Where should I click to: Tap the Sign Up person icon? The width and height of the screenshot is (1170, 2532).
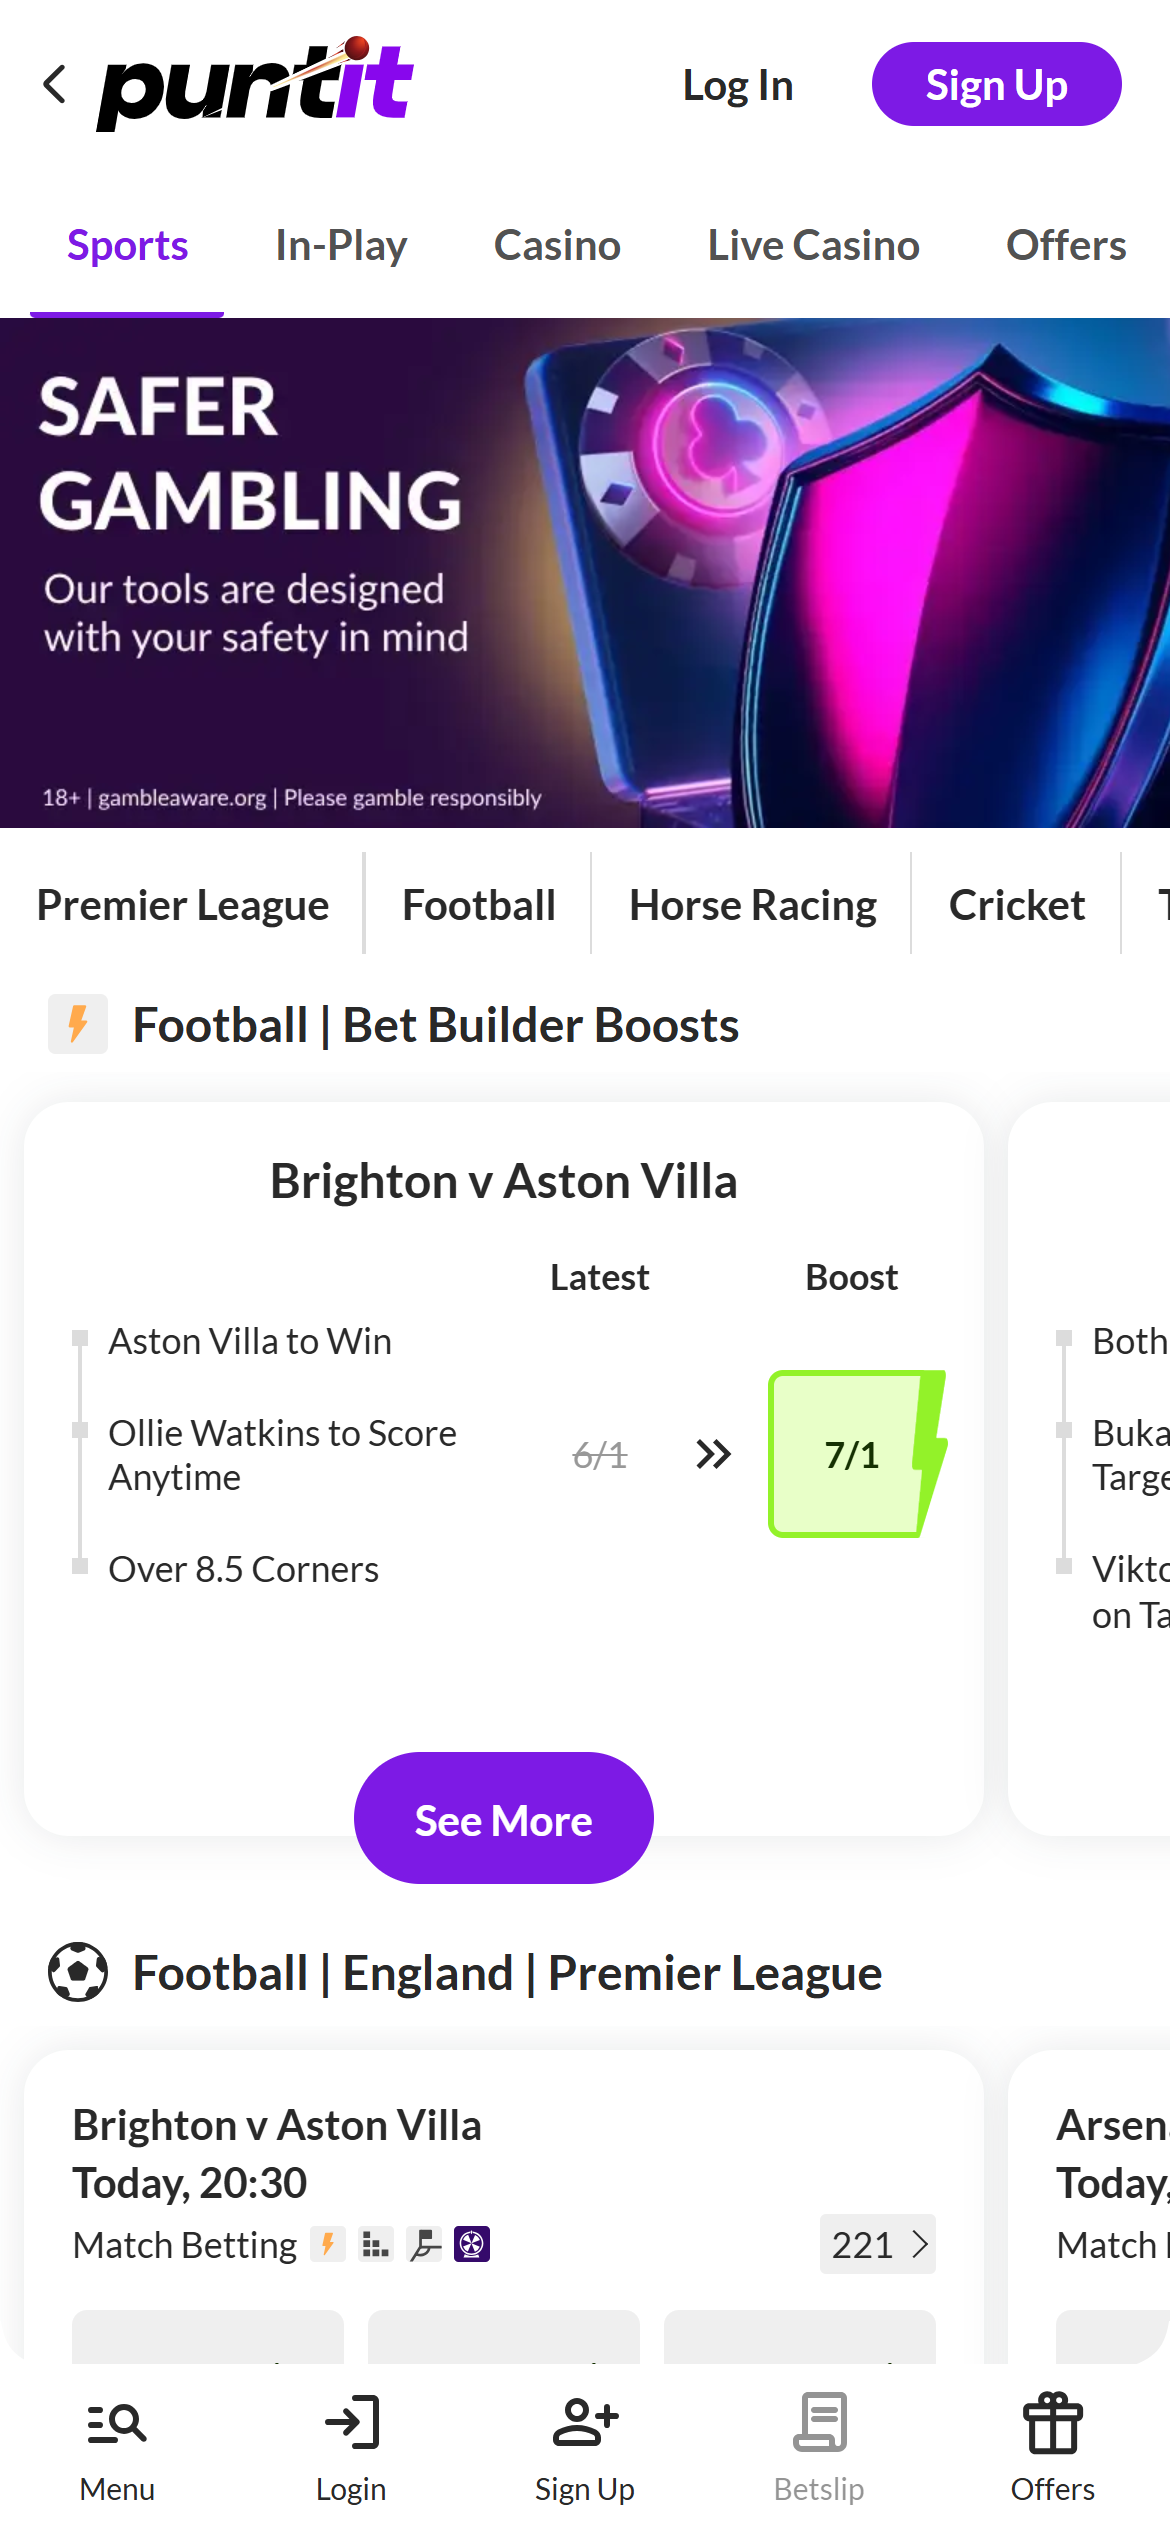[585, 2424]
